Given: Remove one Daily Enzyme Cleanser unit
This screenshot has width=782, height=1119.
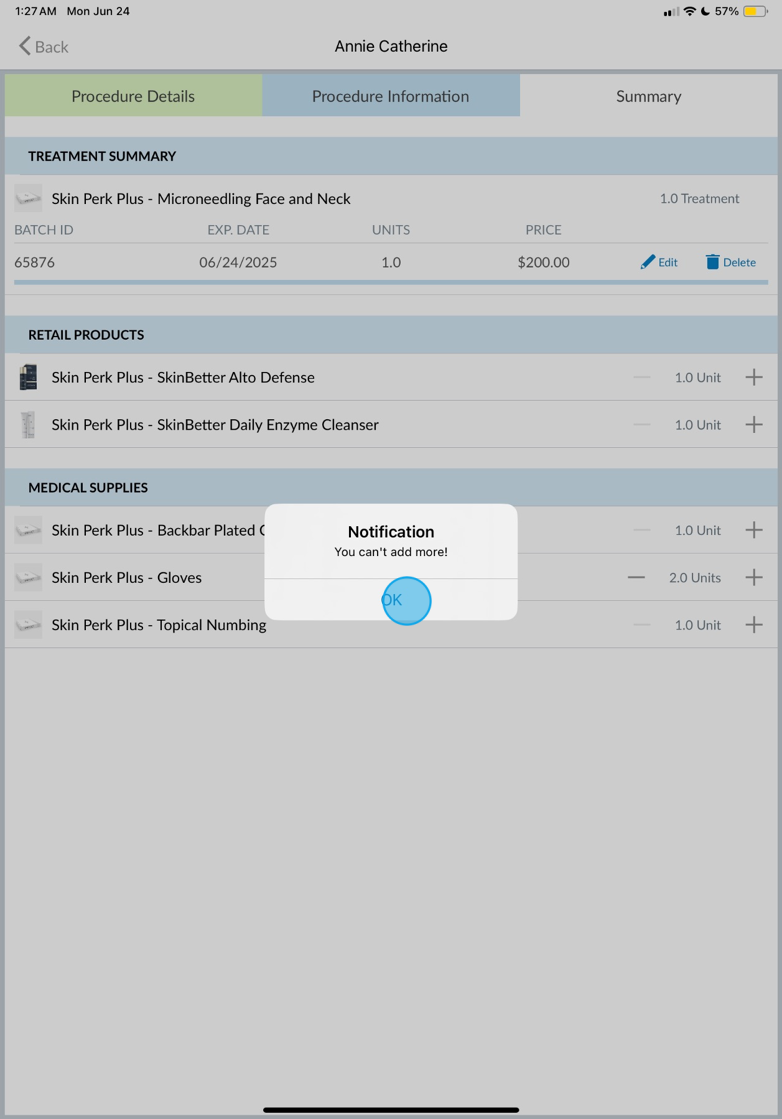Looking at the screenshot, I should 641,425.
